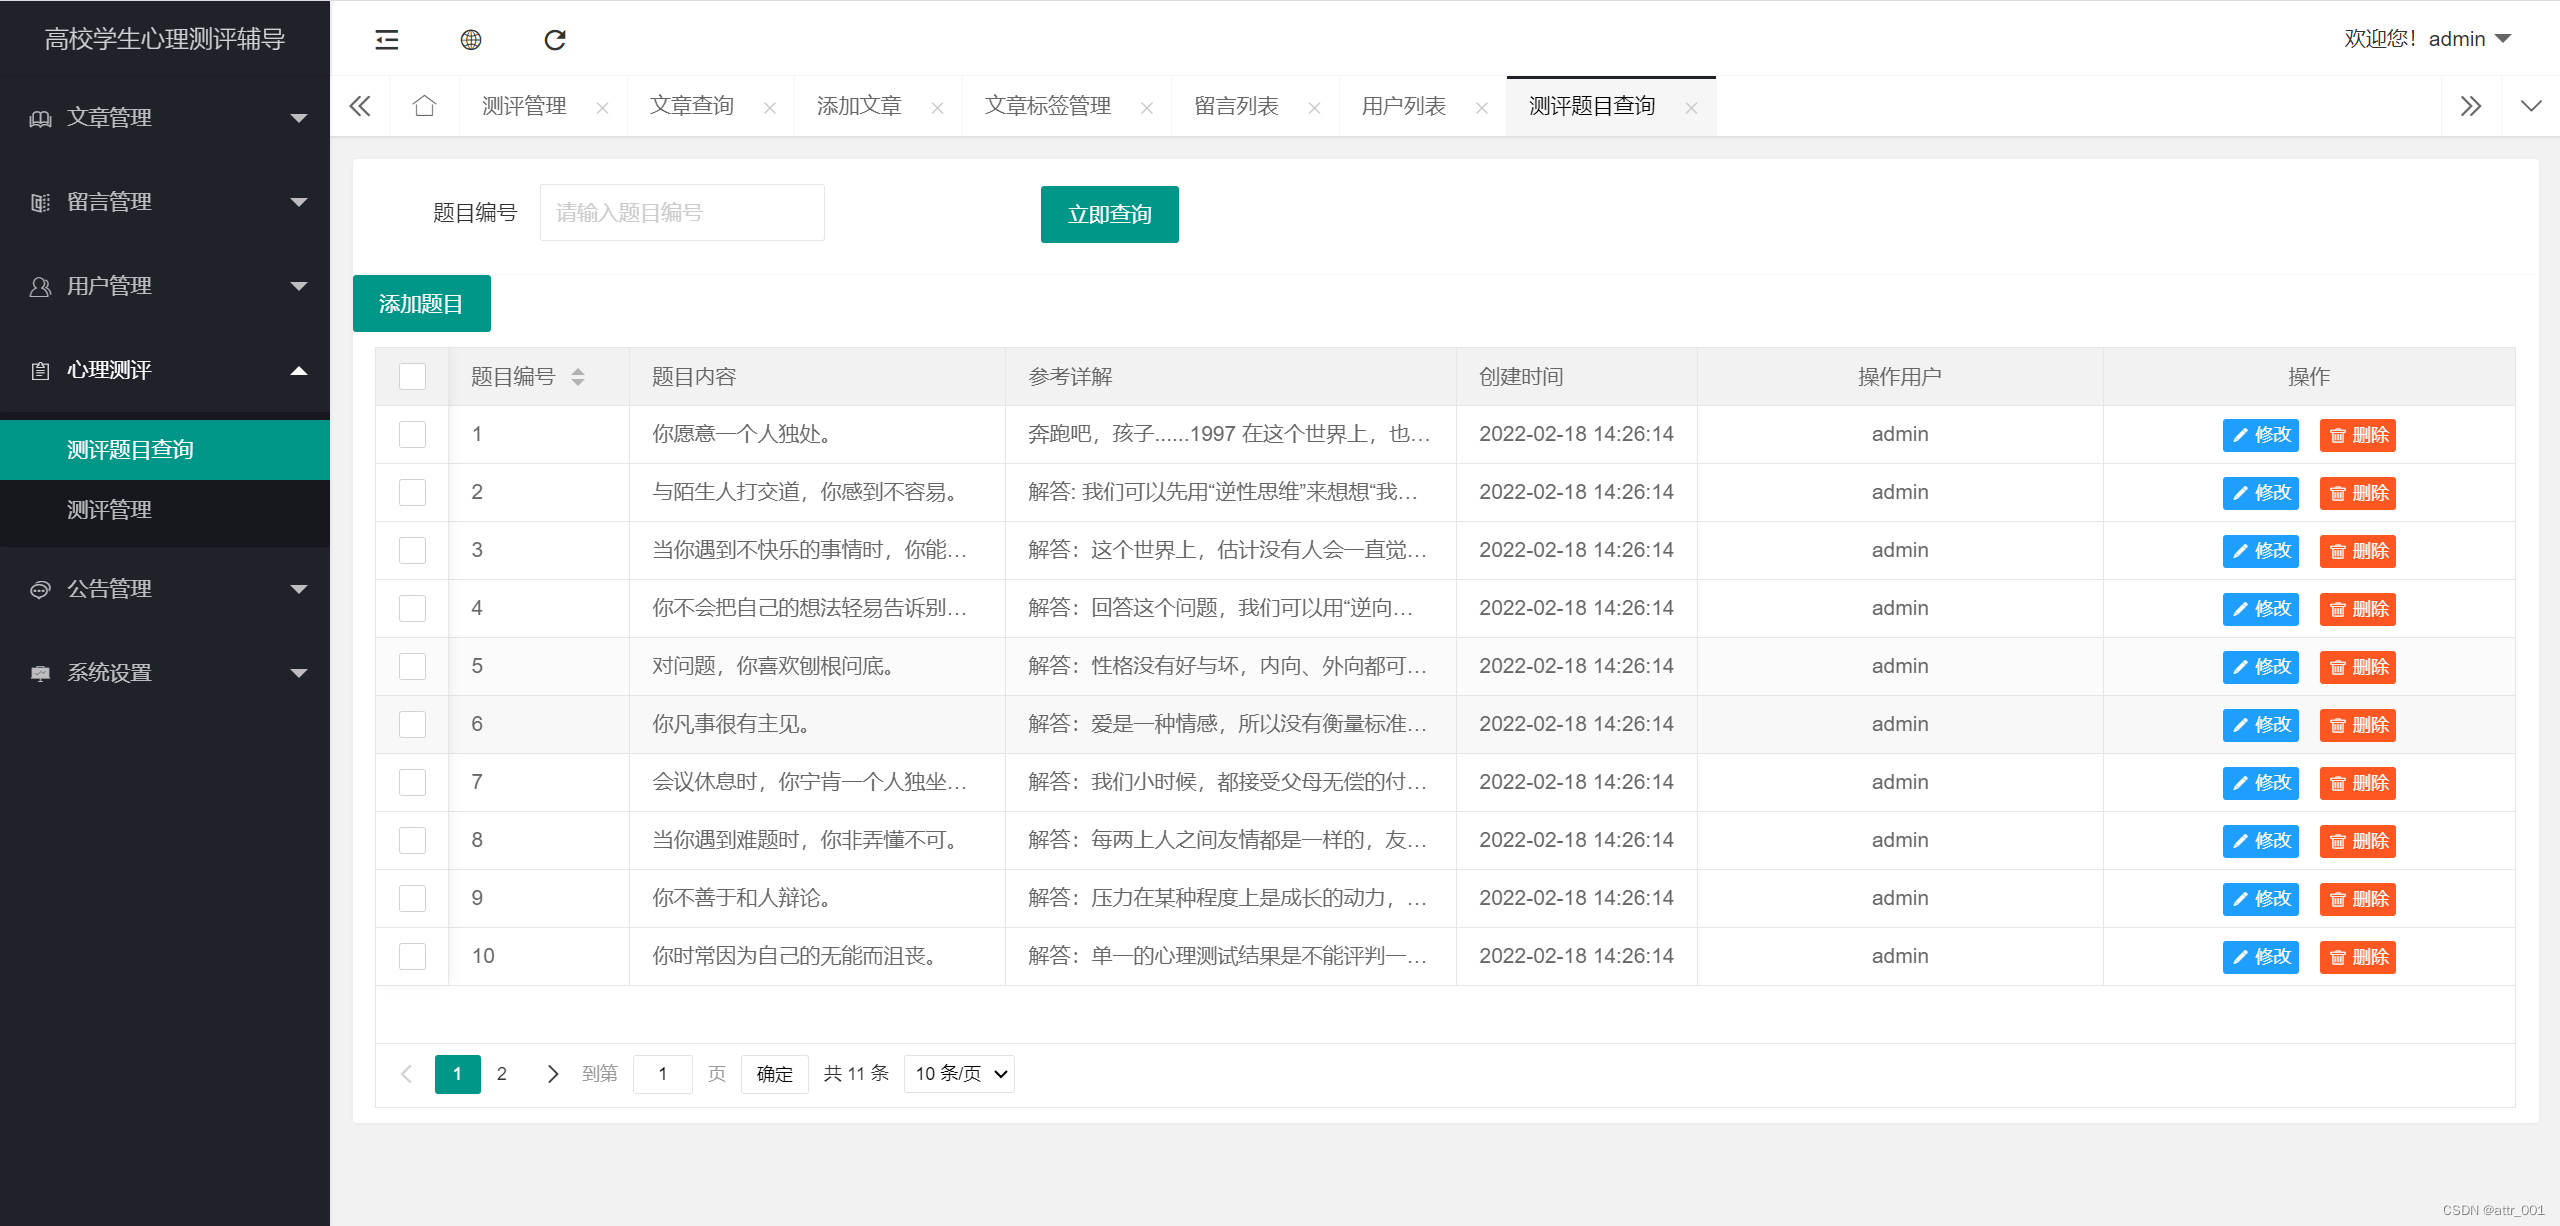Close the 留言列表 tab

(x=1314, y=108)
